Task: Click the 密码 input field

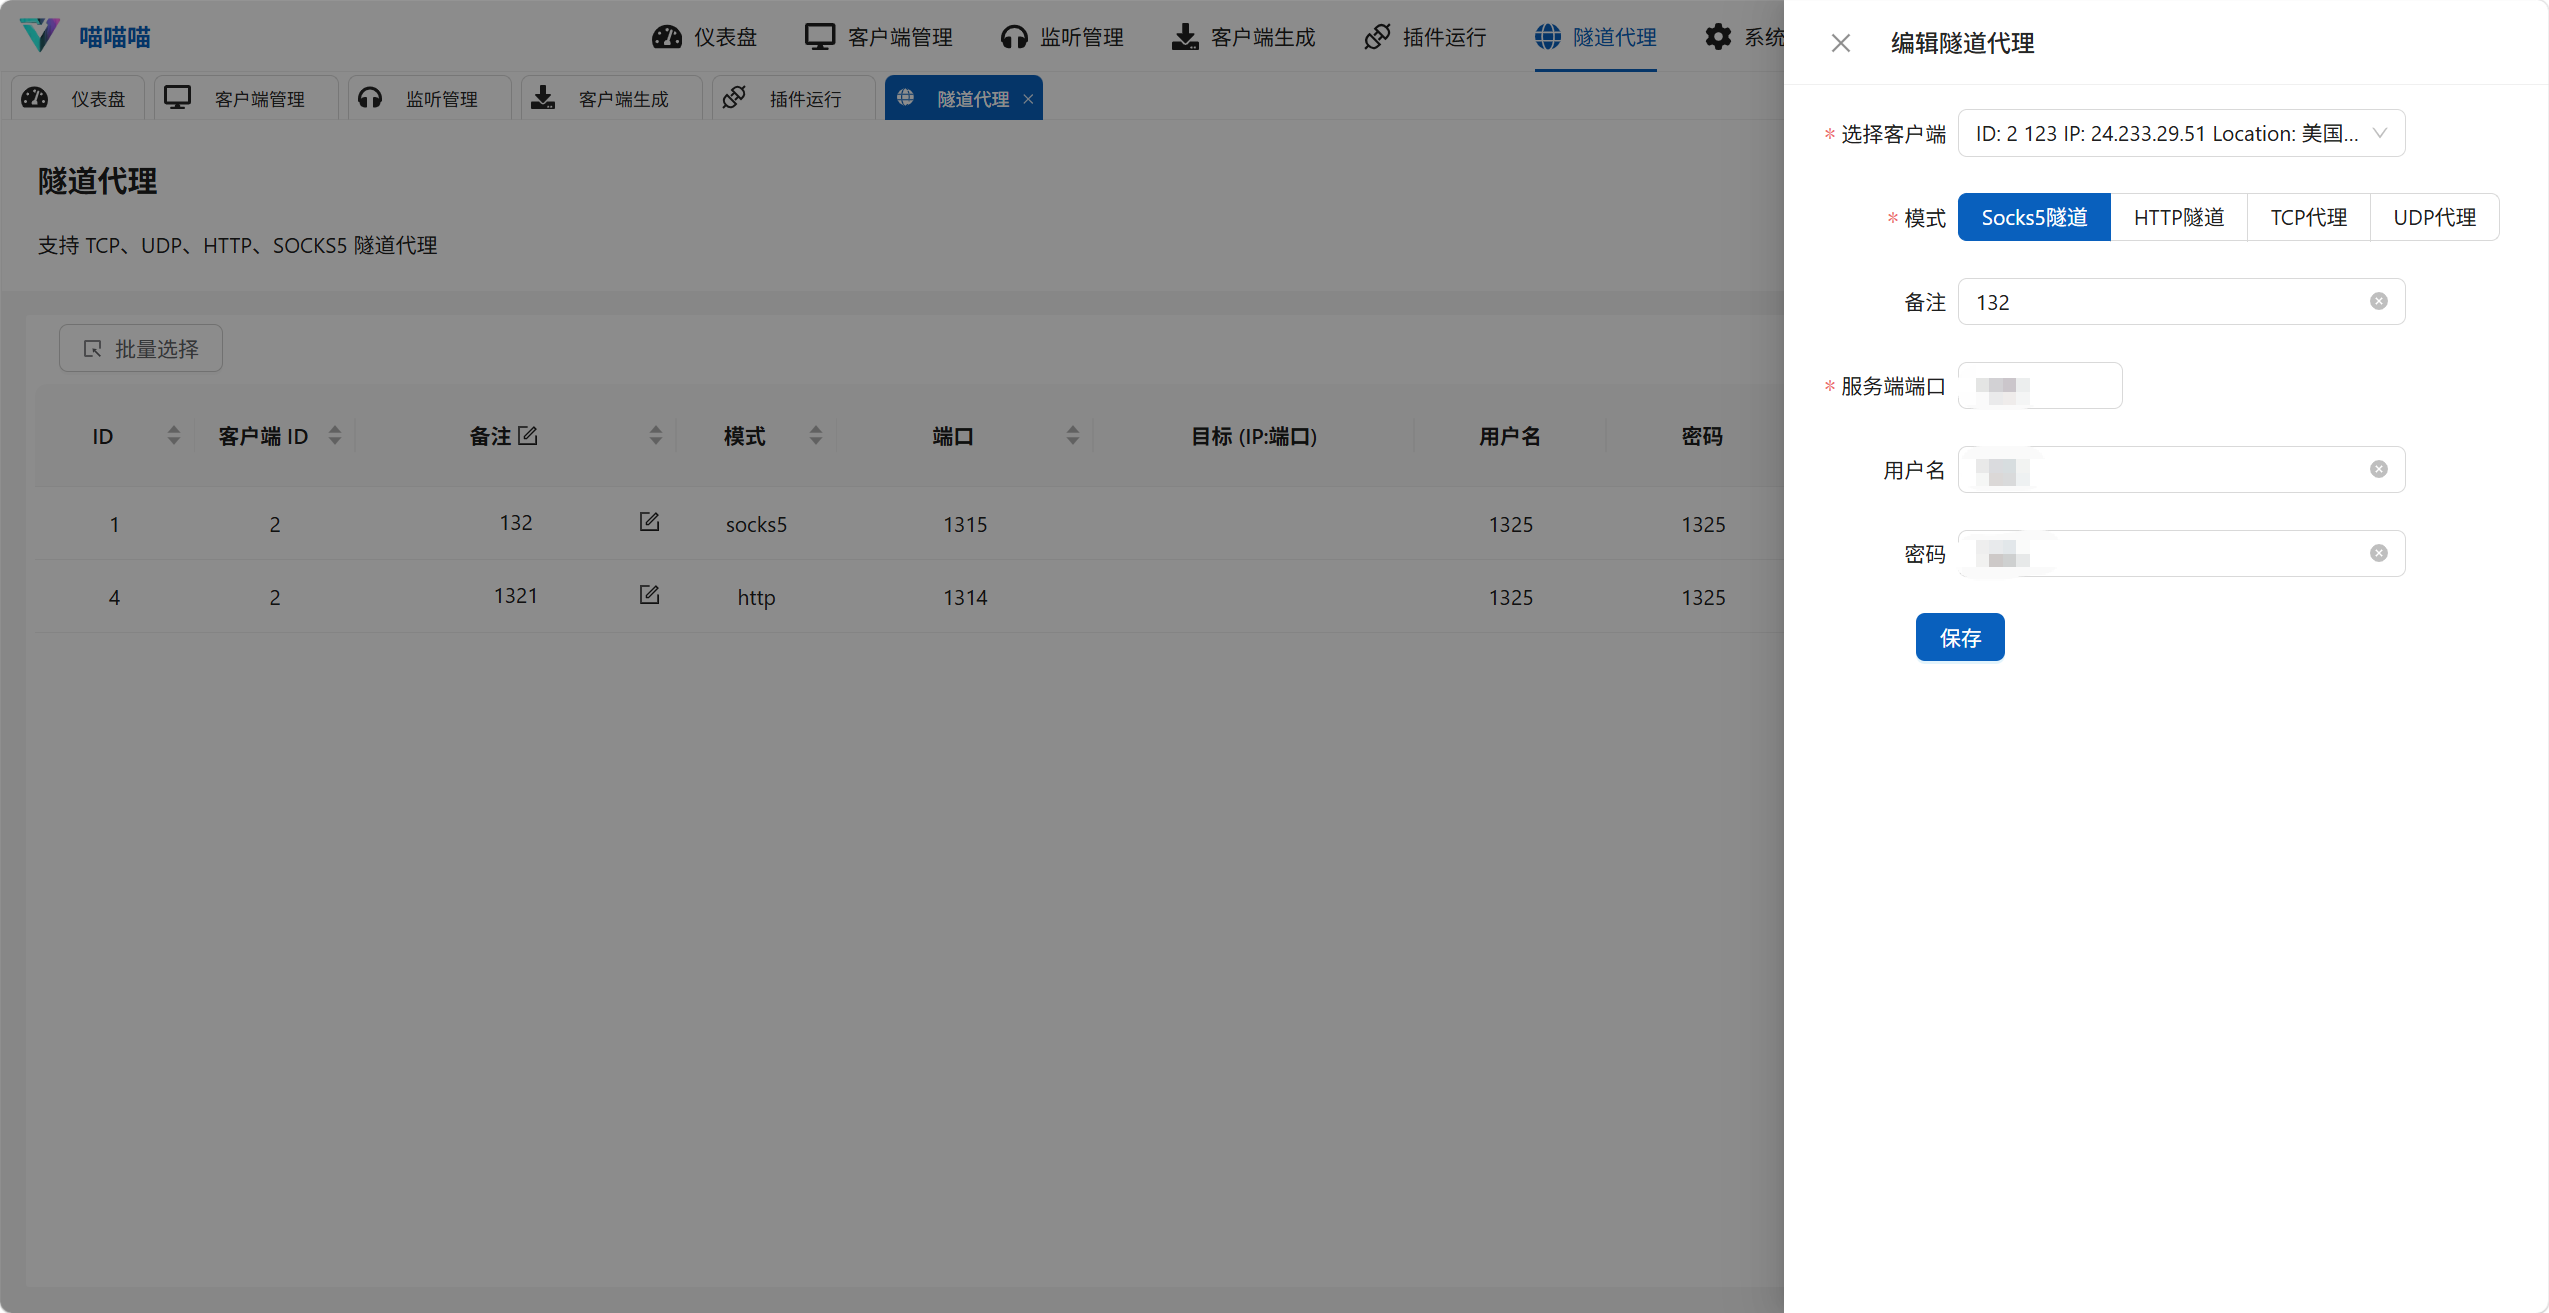Action: 2181,553
